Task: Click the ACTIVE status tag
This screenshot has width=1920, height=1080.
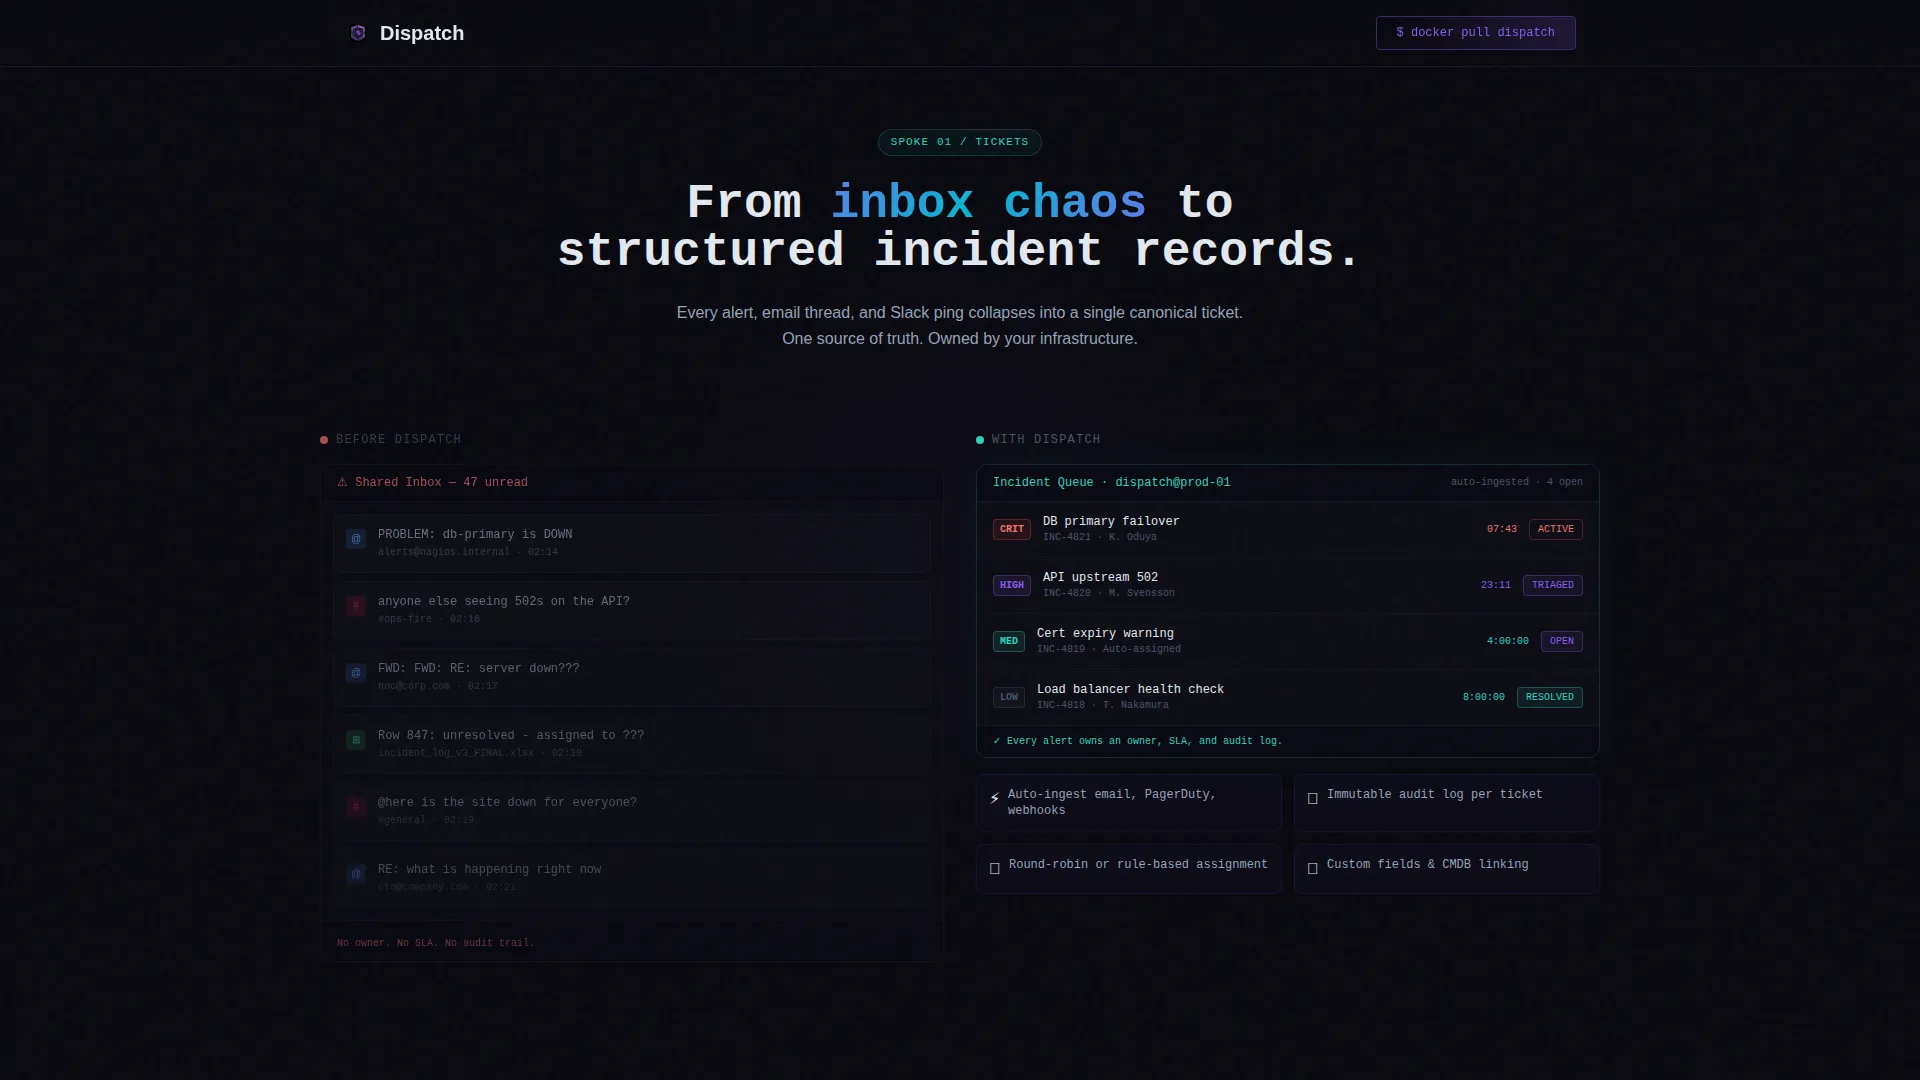Action: coord(1555,529)
